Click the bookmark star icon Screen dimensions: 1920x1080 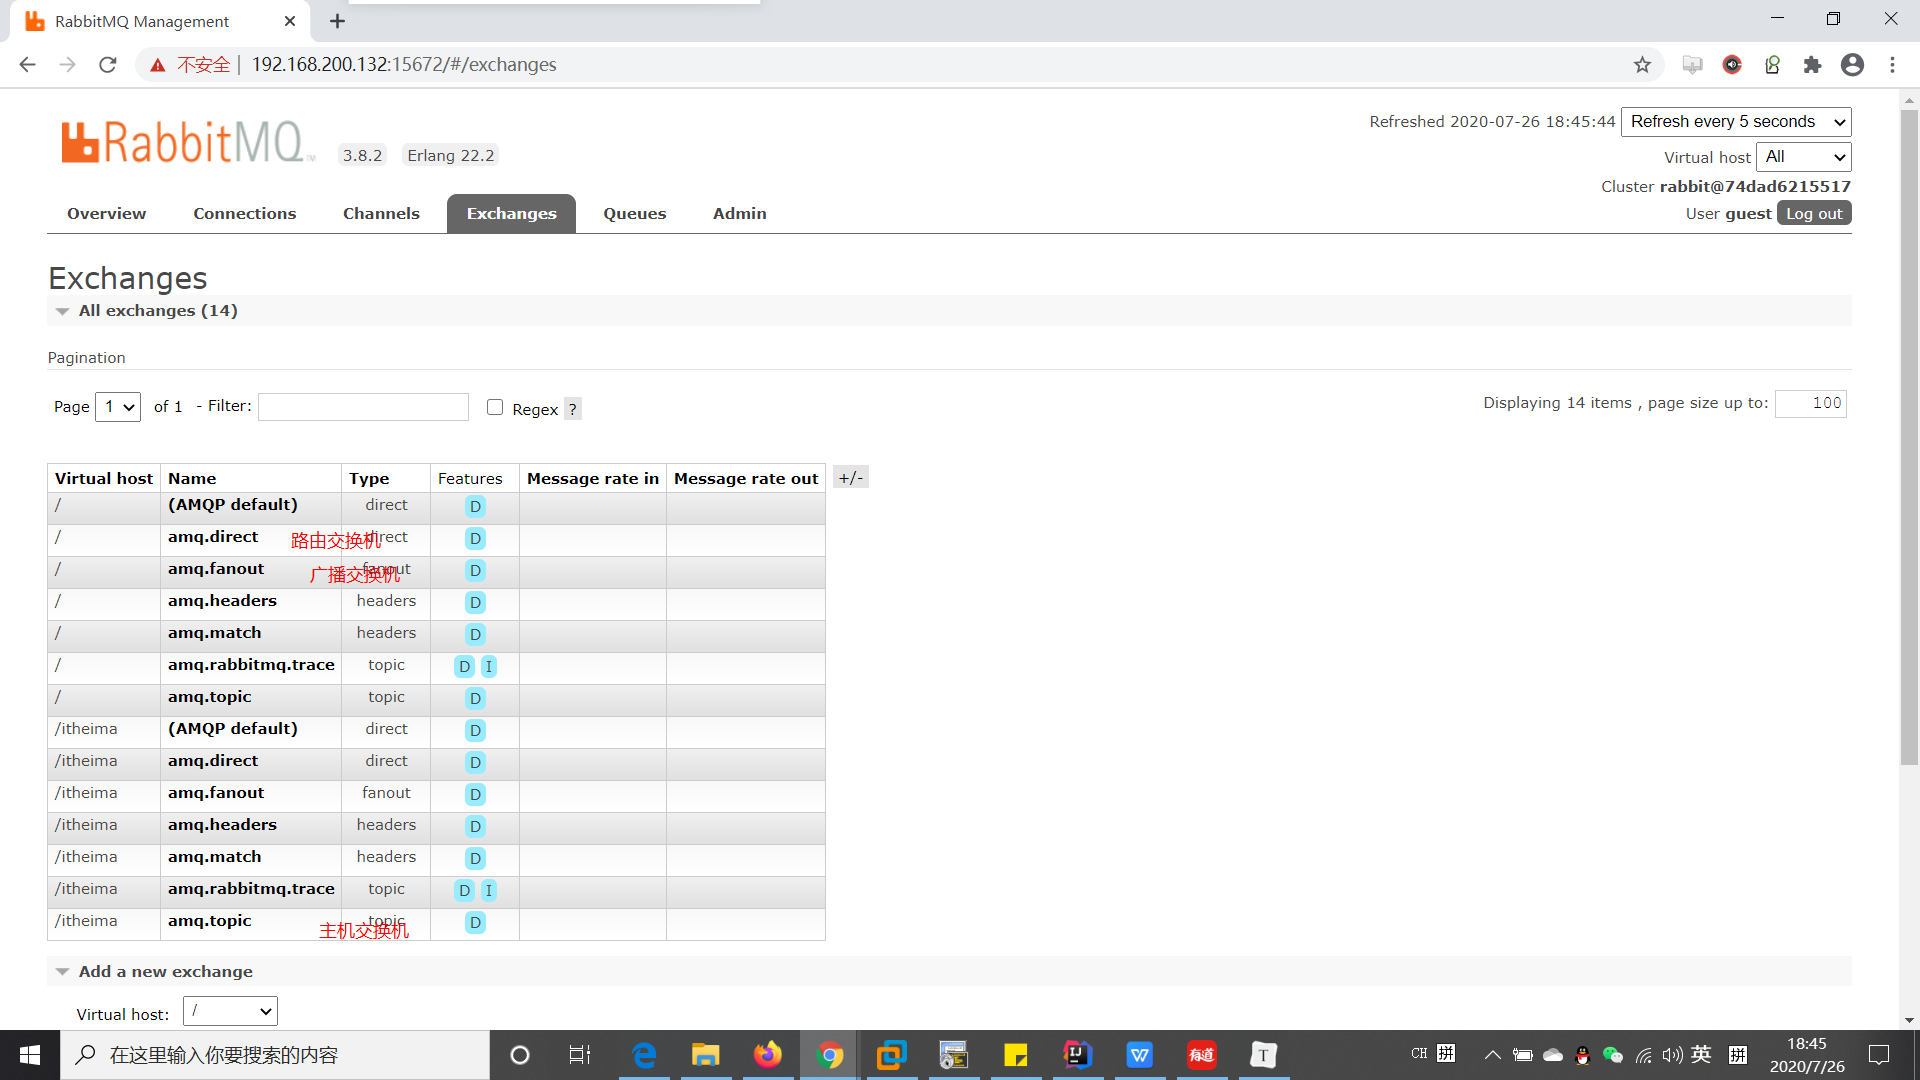[x=1642, y=65]
